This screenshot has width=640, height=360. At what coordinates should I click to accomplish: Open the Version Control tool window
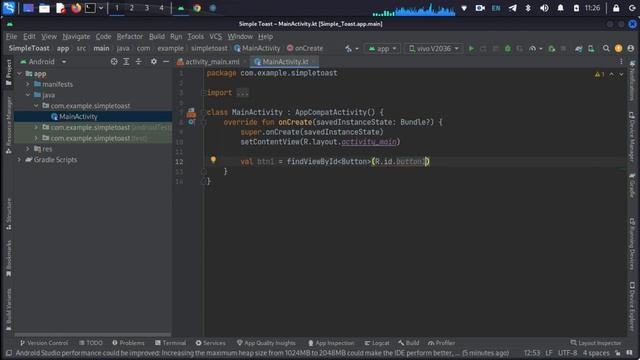coord(44,343)
